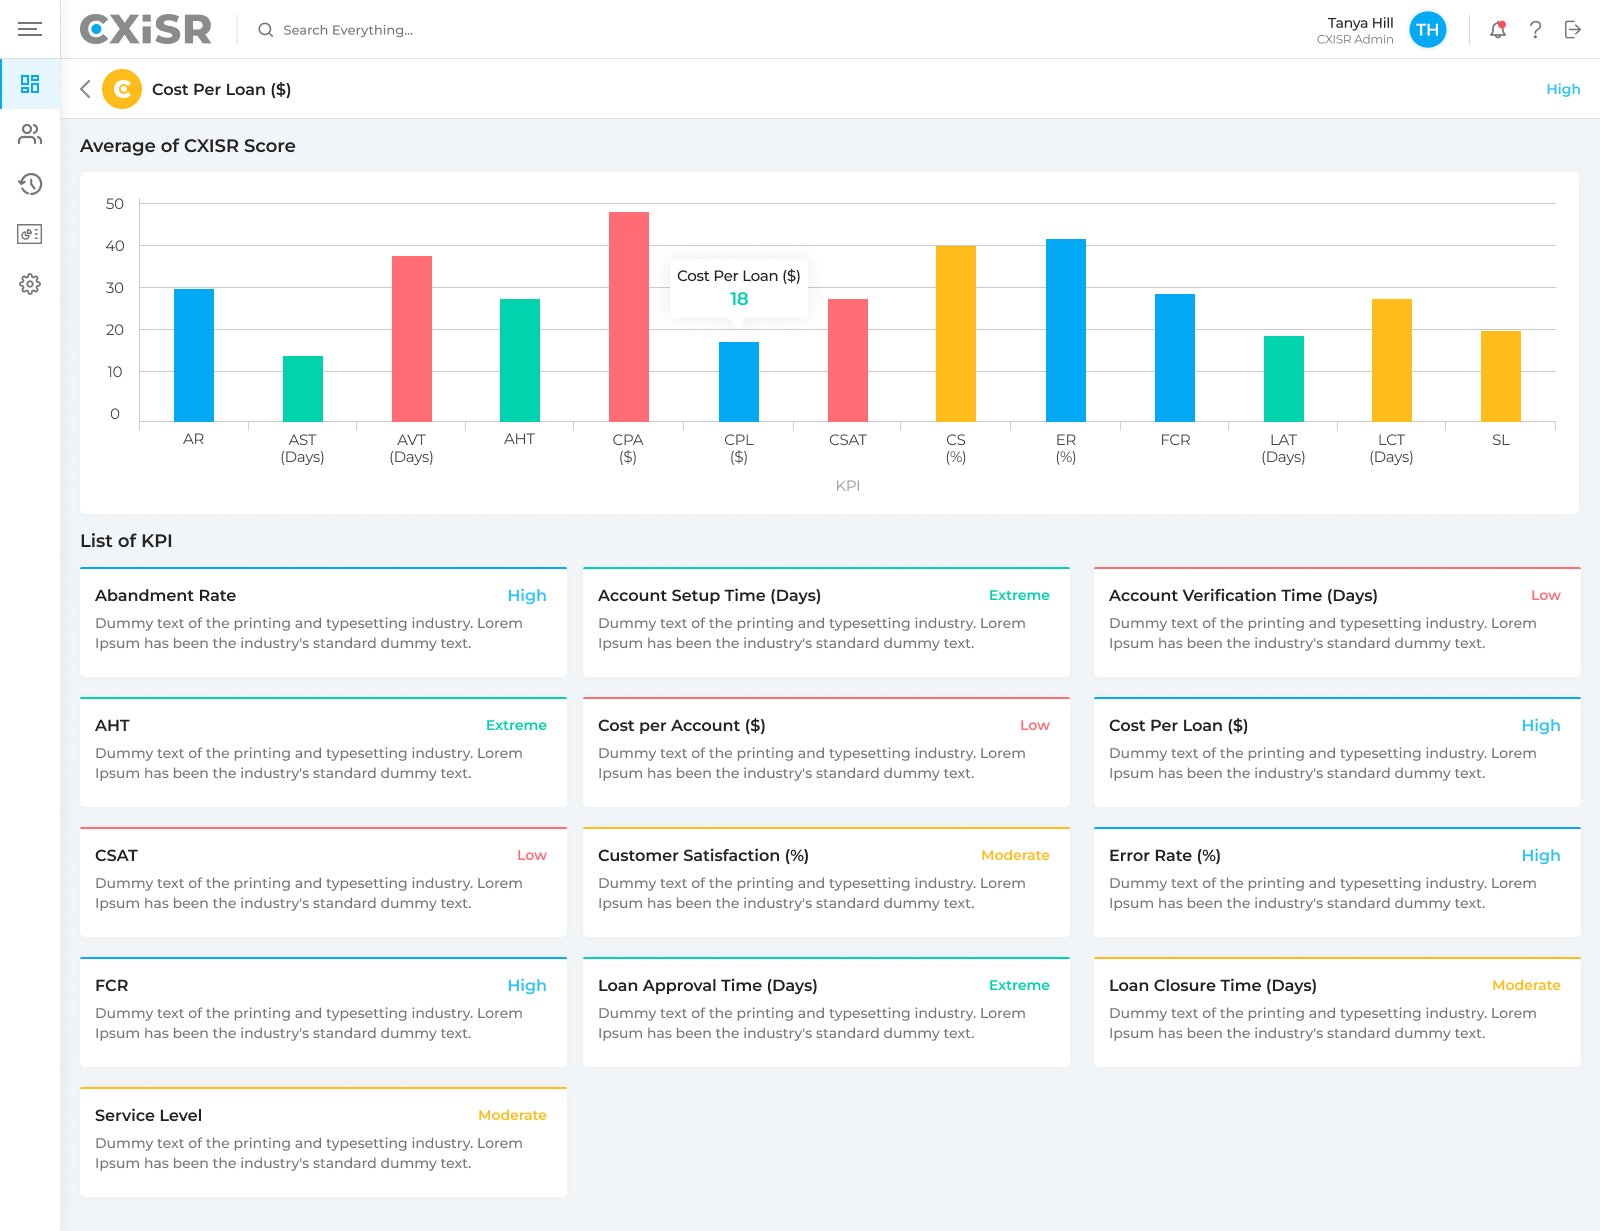Click the CXISR logo
1600x1231 pixels.
[146, 30]
